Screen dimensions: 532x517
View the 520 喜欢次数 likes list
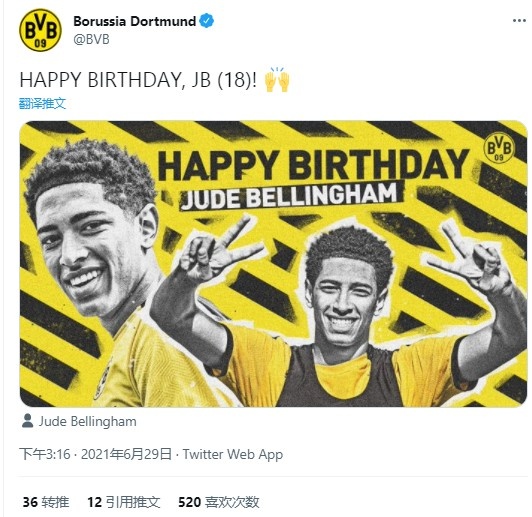coord(219,502)
